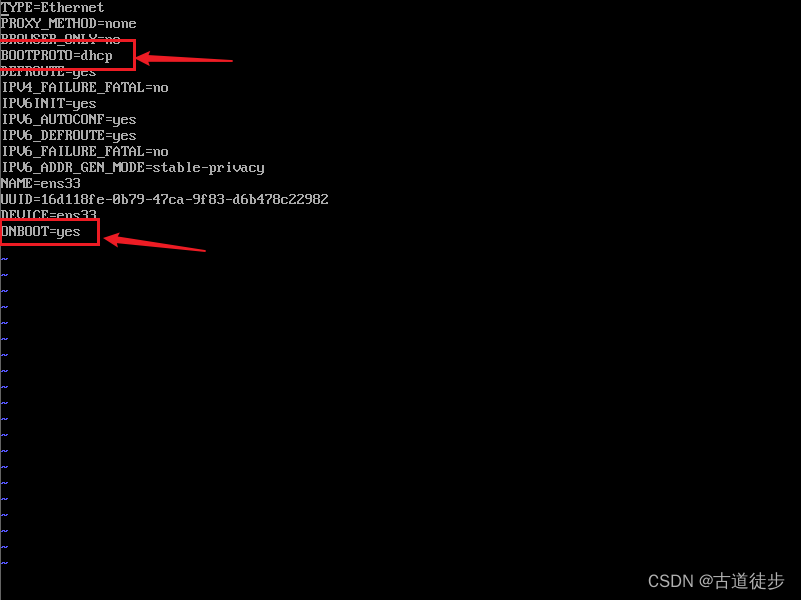Click the UUID value line
Screen dimensions: 801x600
click(164, 199)
